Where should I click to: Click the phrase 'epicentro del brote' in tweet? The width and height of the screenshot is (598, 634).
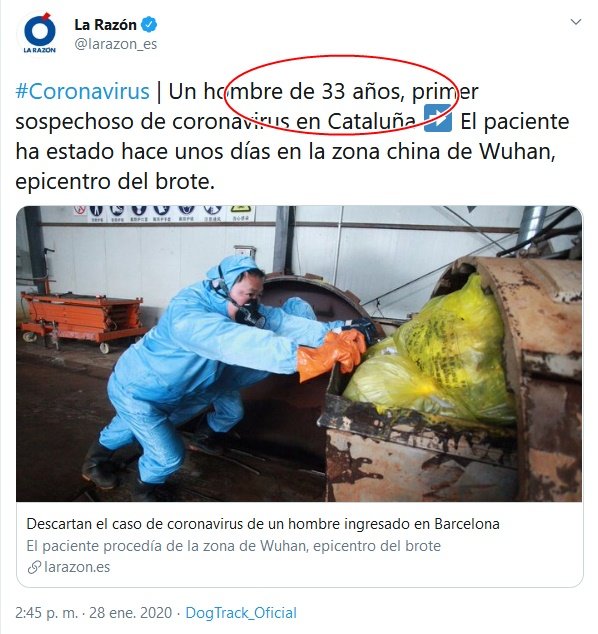click(x=114, y=182)
